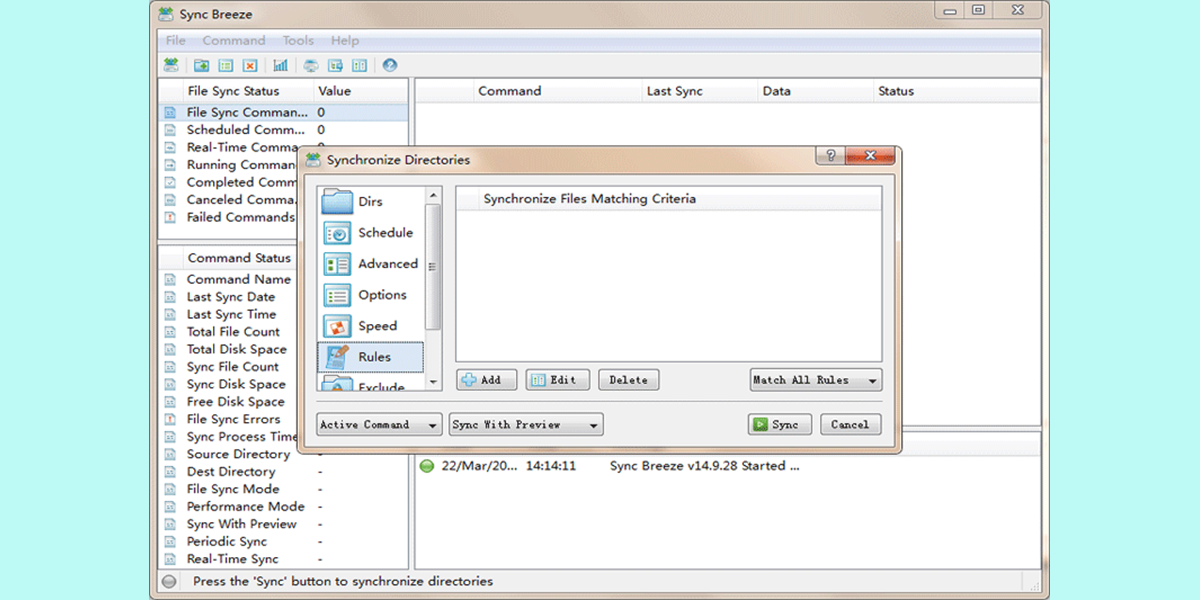Click the blue help question mark icon
Viewport: 1200px width, 600px height.
pos(390,66)
